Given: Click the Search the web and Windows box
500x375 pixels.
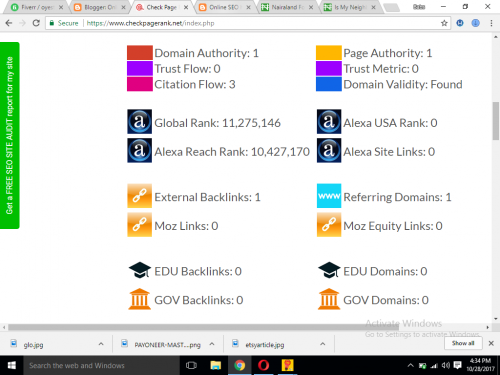Looking at the screenshot, I should point(102,365).
